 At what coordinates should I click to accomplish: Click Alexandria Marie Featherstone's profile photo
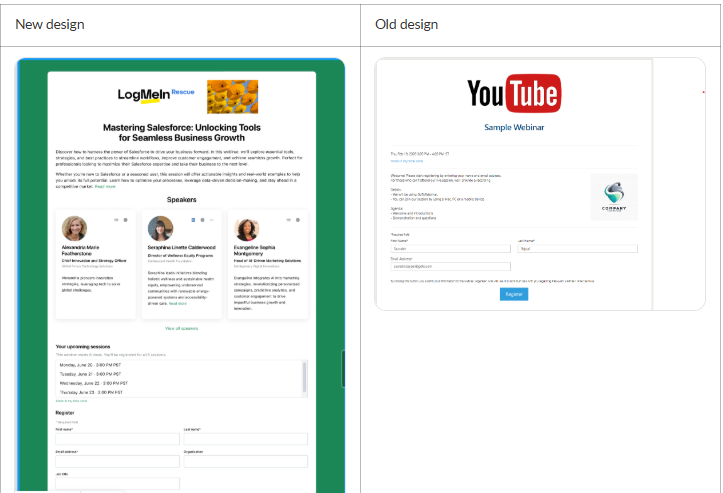coord(74,228)
